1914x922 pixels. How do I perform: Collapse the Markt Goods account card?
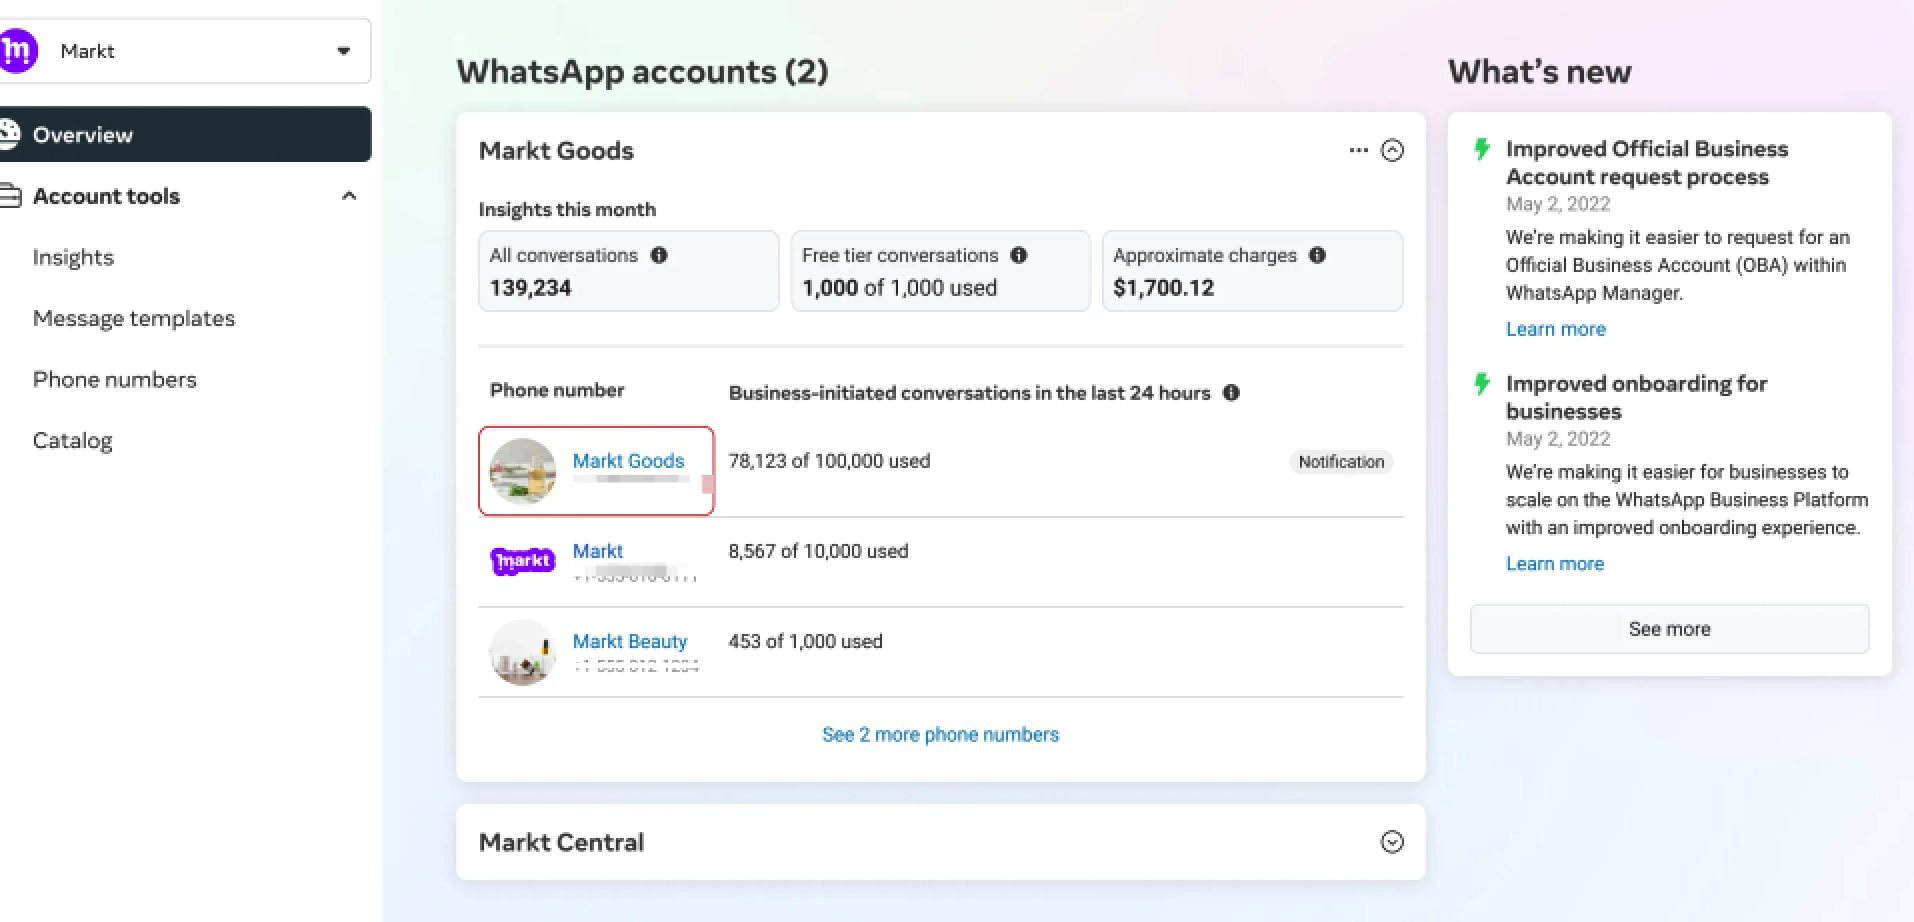click(1392, 150)
